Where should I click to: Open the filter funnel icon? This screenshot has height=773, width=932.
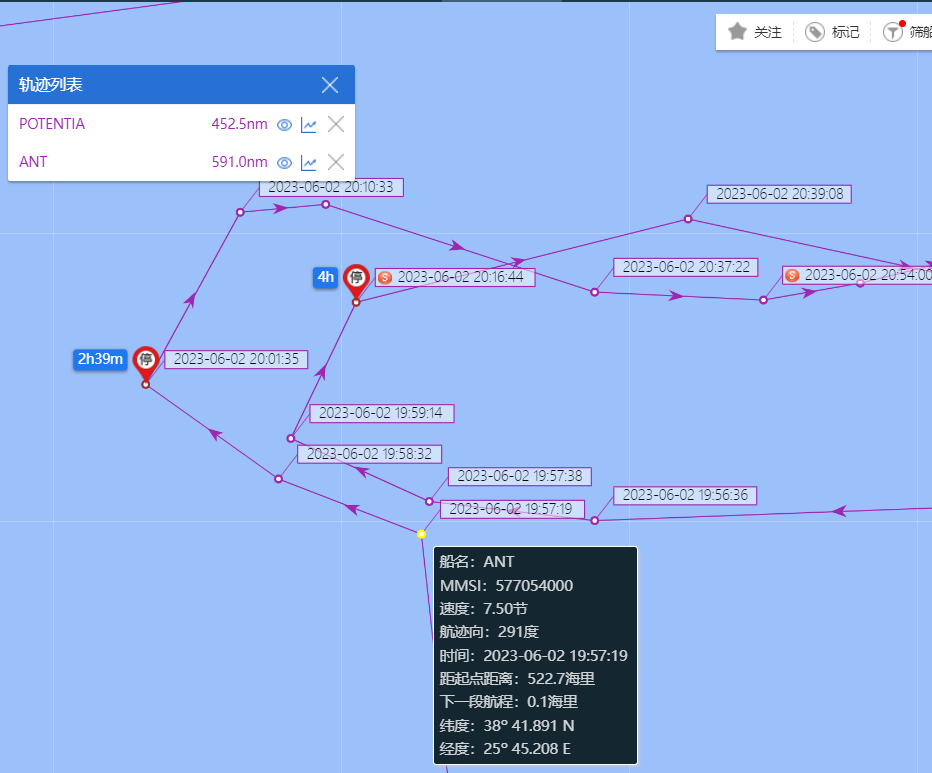coord(893,32)
